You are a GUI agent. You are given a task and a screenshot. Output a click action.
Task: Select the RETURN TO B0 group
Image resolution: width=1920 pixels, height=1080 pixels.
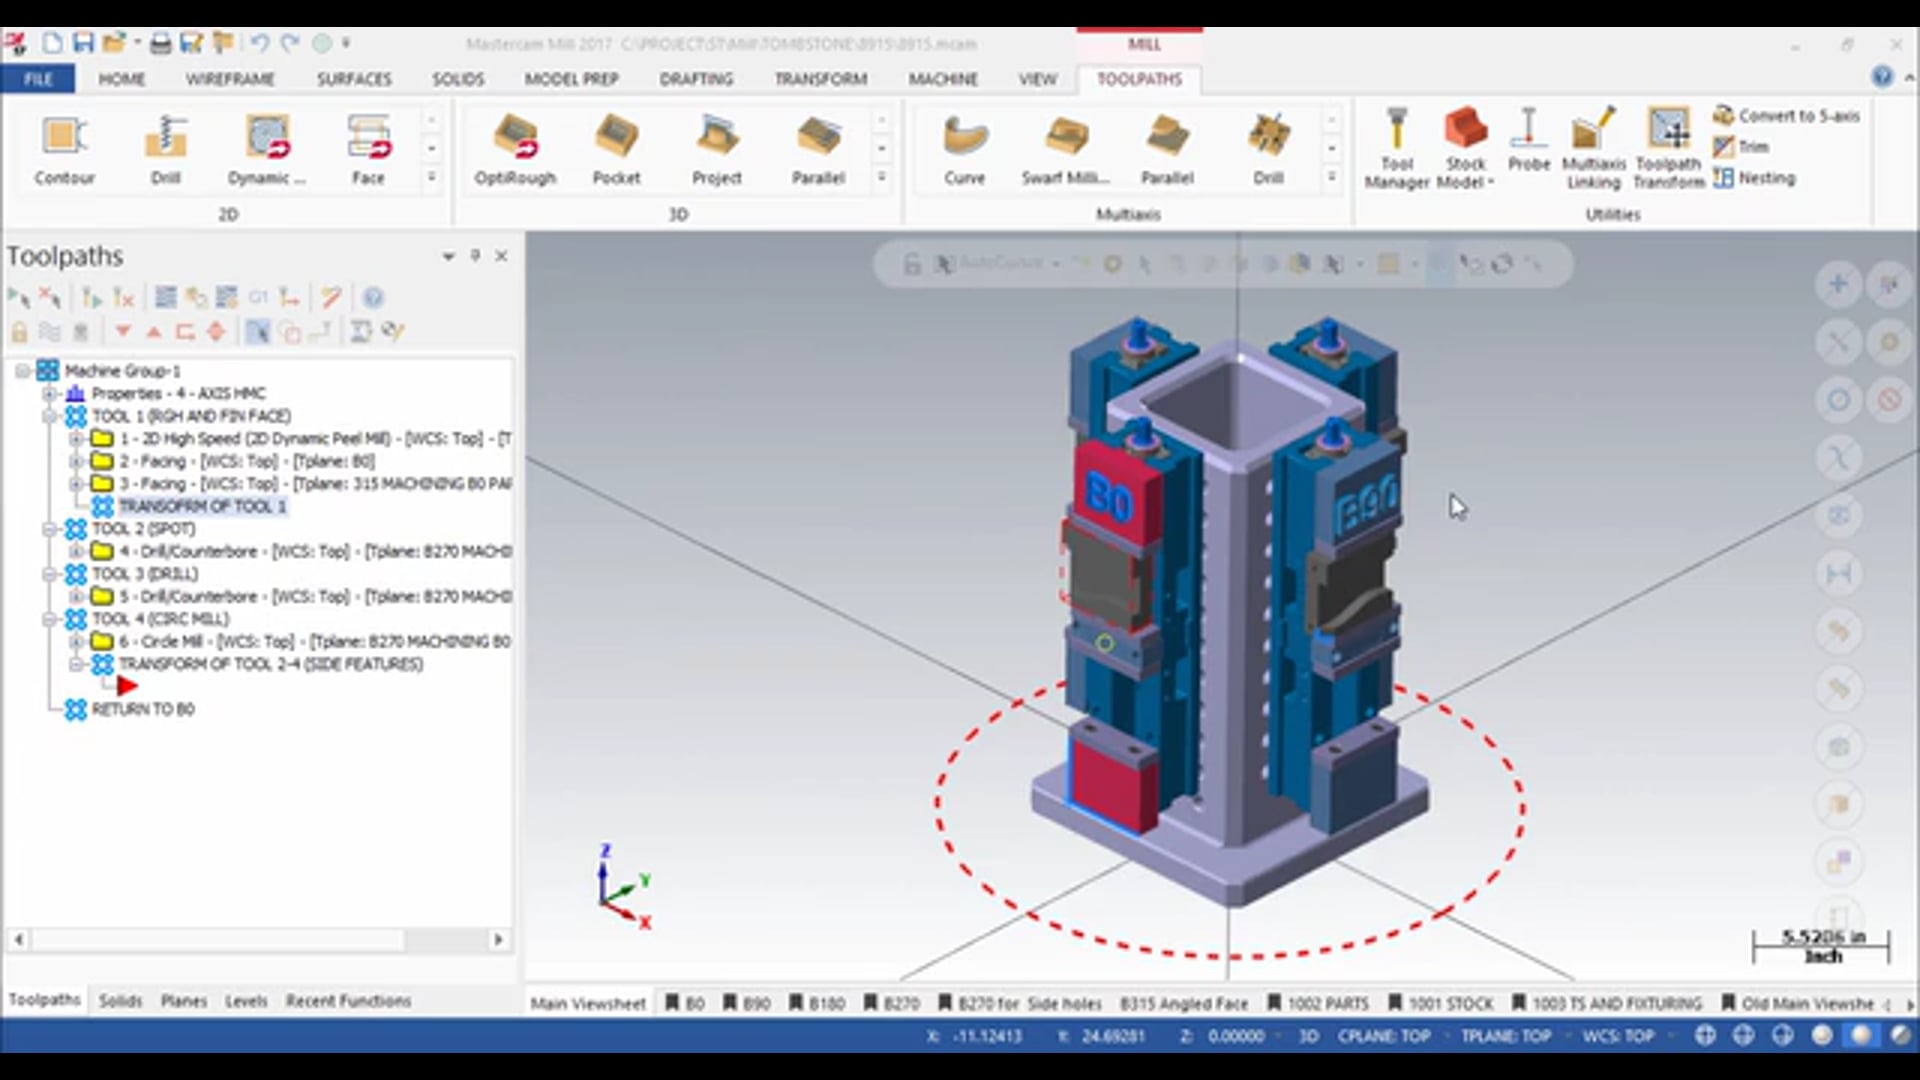143,709
